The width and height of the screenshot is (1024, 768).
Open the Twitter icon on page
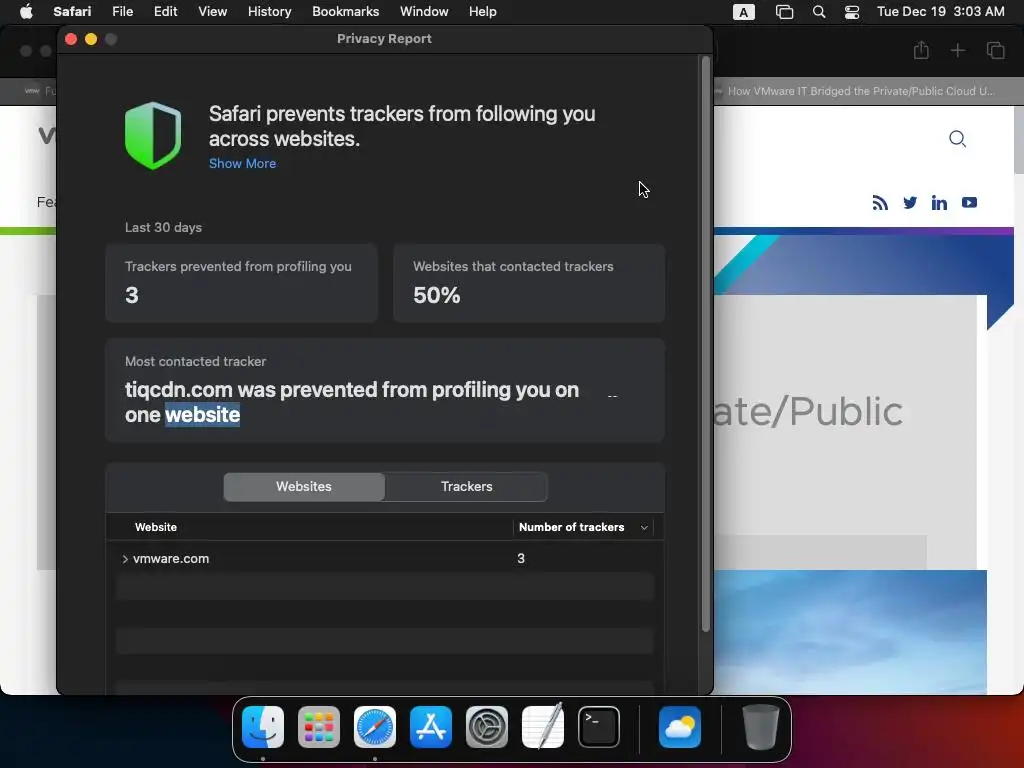(x=910, y=203)
